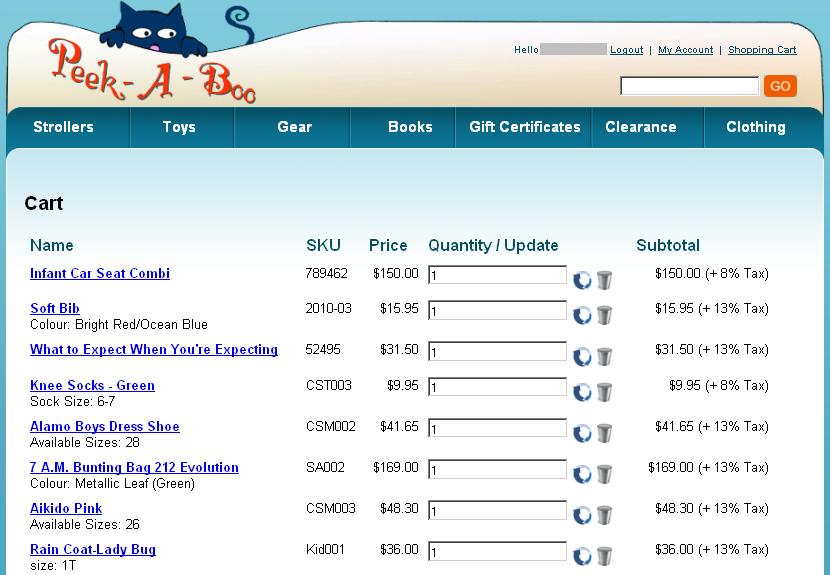Click quantity field for 7 A.M. Bunting Bag
This screenshot has height=575, width=830.
pyautogui.click(x=498, y=469)
